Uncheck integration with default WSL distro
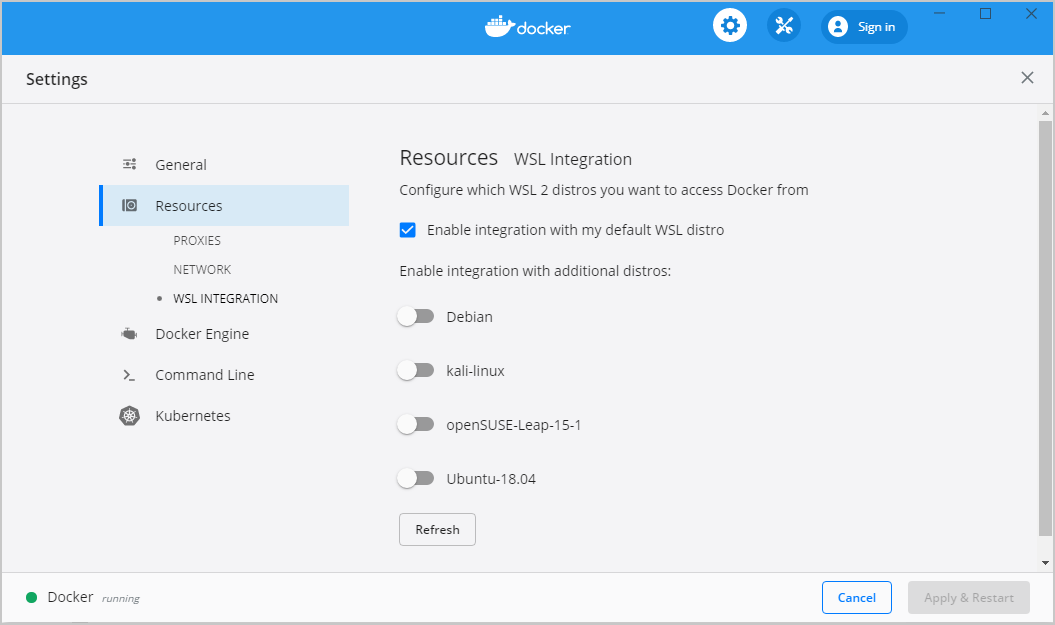The width and height of the screenshot is (1055, 625). point(407,229)
